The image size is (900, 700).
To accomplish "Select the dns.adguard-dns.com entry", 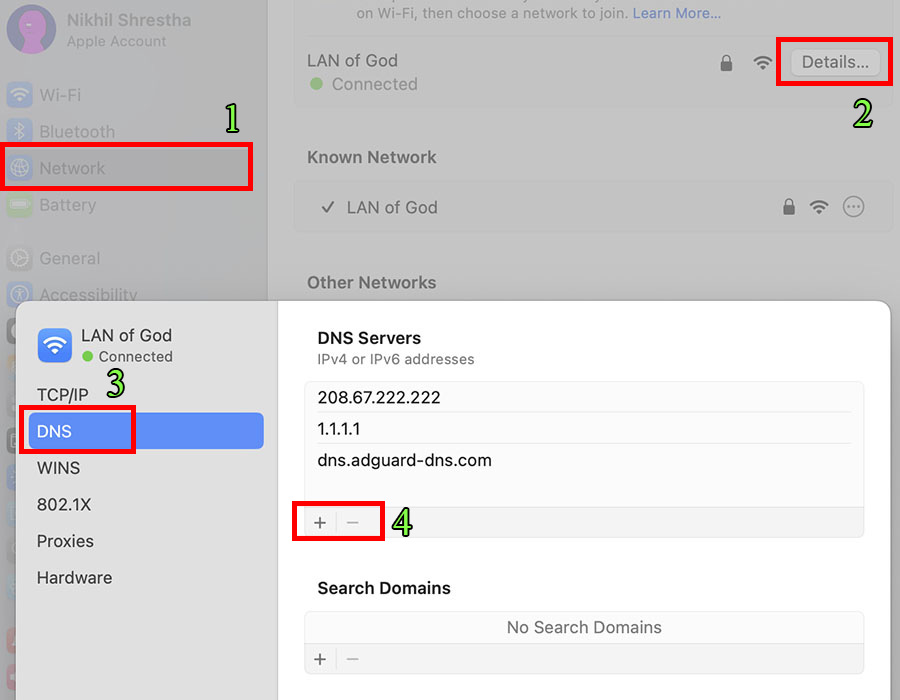I will [404, 460].
